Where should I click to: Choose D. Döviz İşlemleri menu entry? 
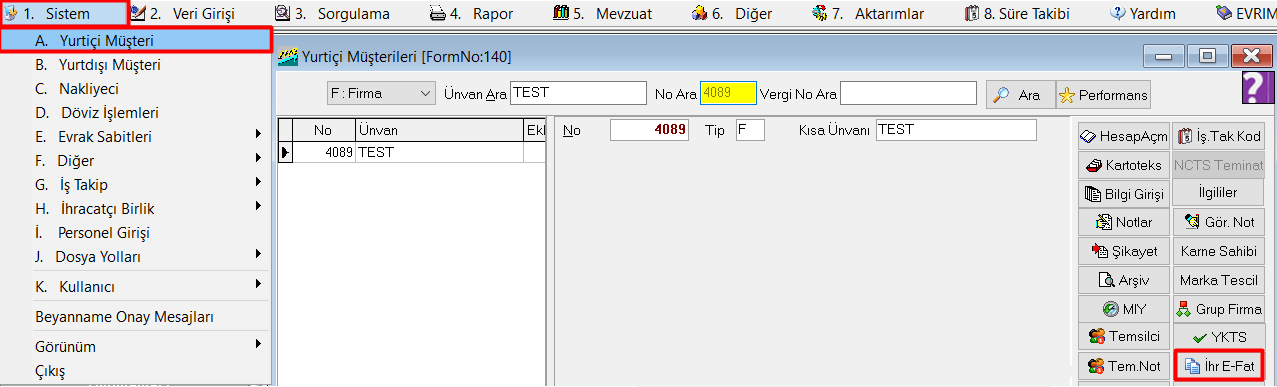click(x=136, y=113)
